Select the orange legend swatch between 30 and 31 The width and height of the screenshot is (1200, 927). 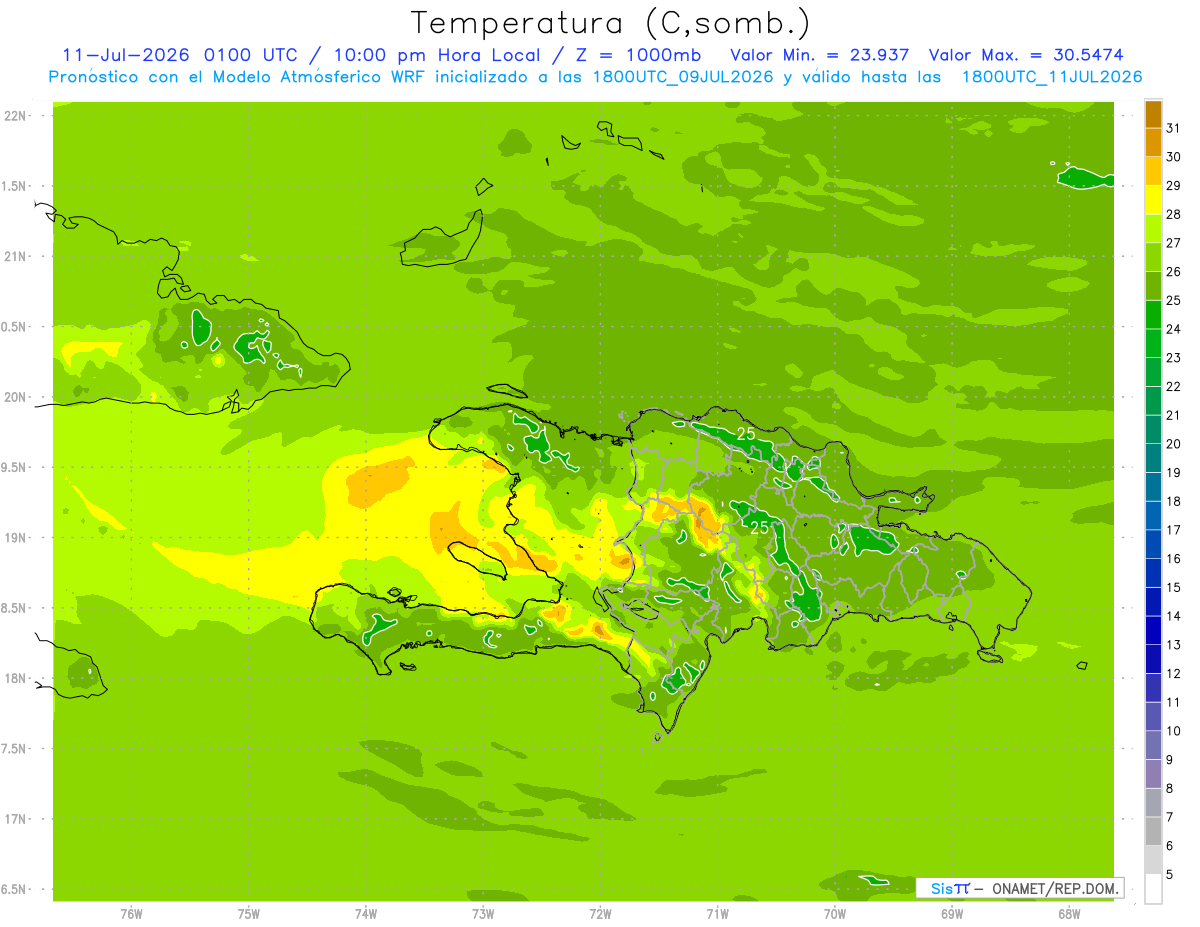[x=1153, y=142]
